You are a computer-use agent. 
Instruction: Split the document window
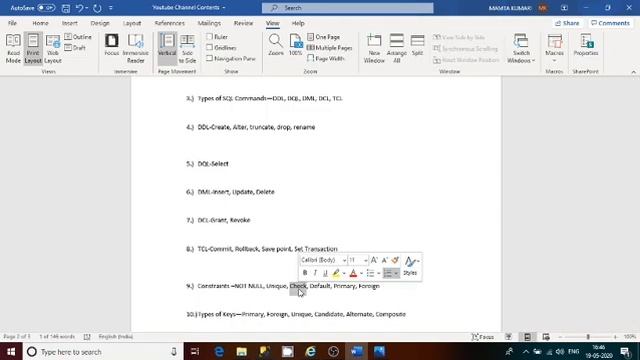point(417,45)
